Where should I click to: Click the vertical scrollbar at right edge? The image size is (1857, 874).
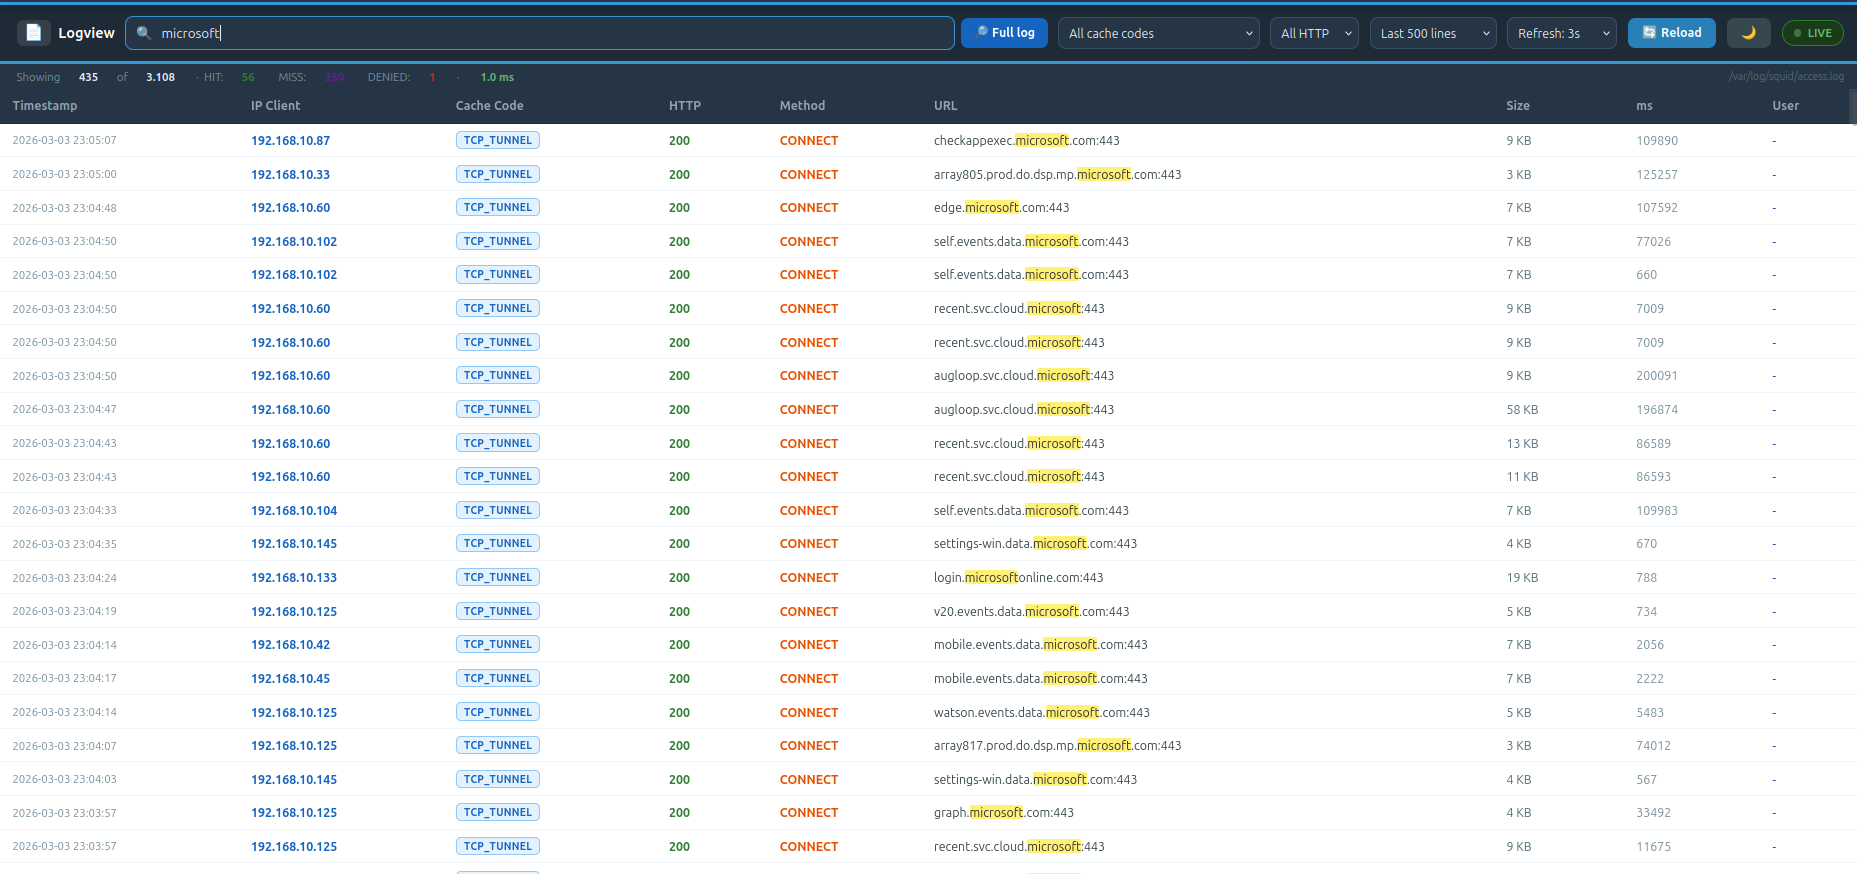coord(1852,107)
